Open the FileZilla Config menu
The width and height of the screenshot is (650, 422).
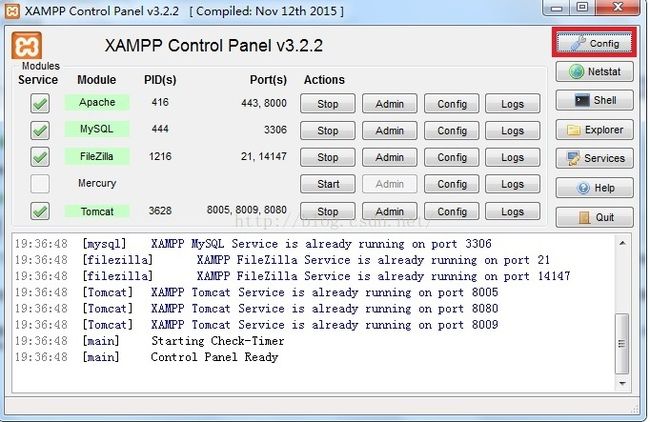(451, 158)
